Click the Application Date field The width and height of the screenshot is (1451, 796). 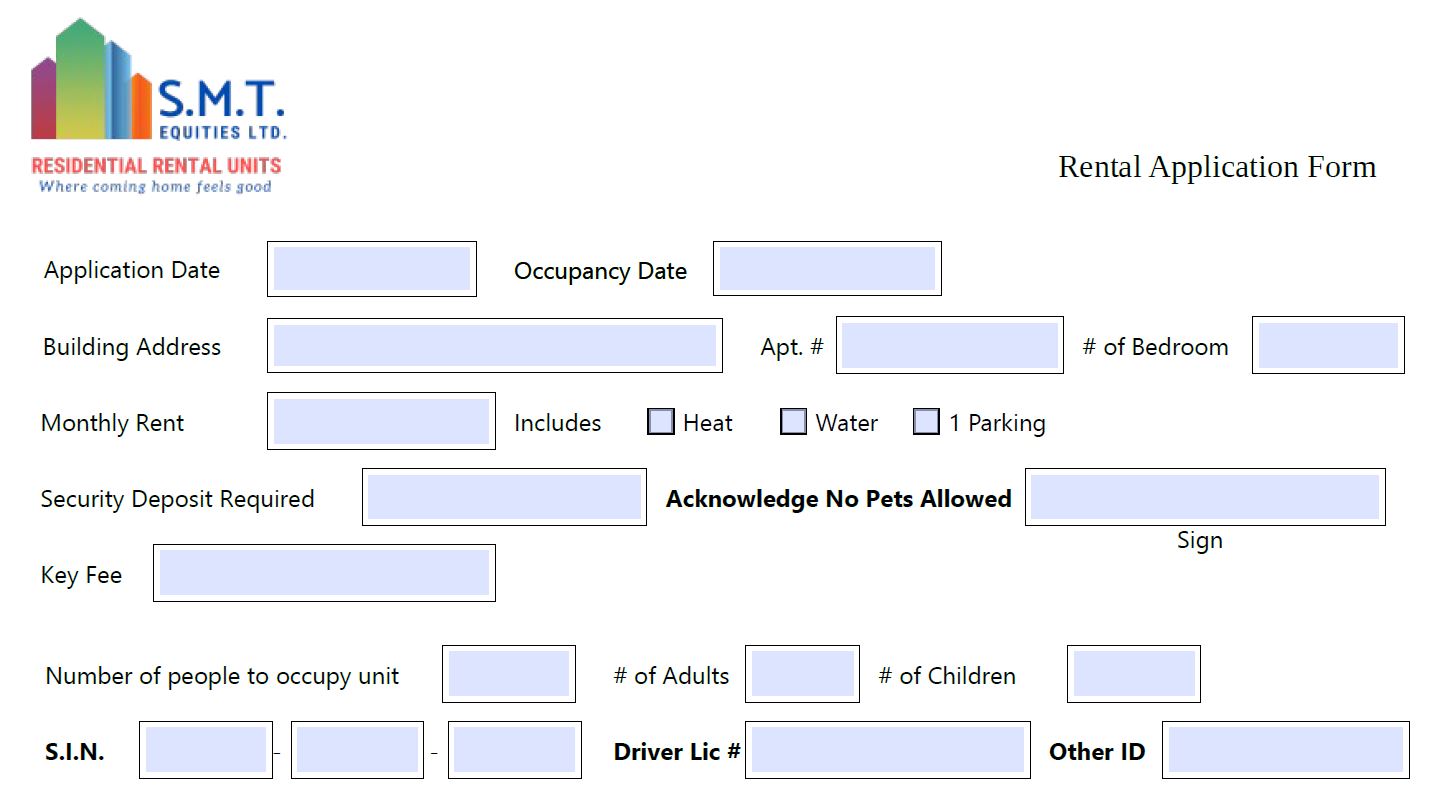tap(372, 269)
